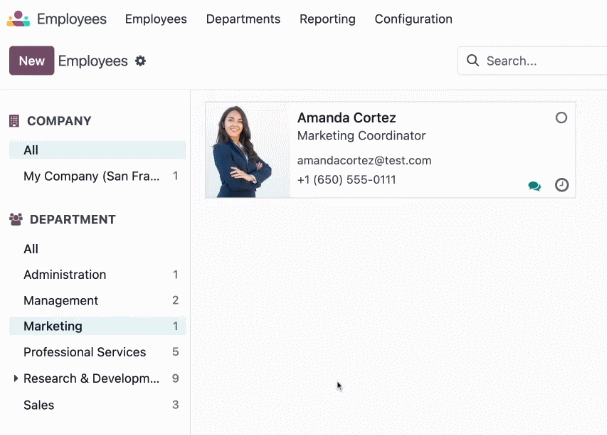The width and height of the screenshot is (607, 435).
Task: Open the chat bubbles icon on Amanda's card
Action: (x=535, y=186)
